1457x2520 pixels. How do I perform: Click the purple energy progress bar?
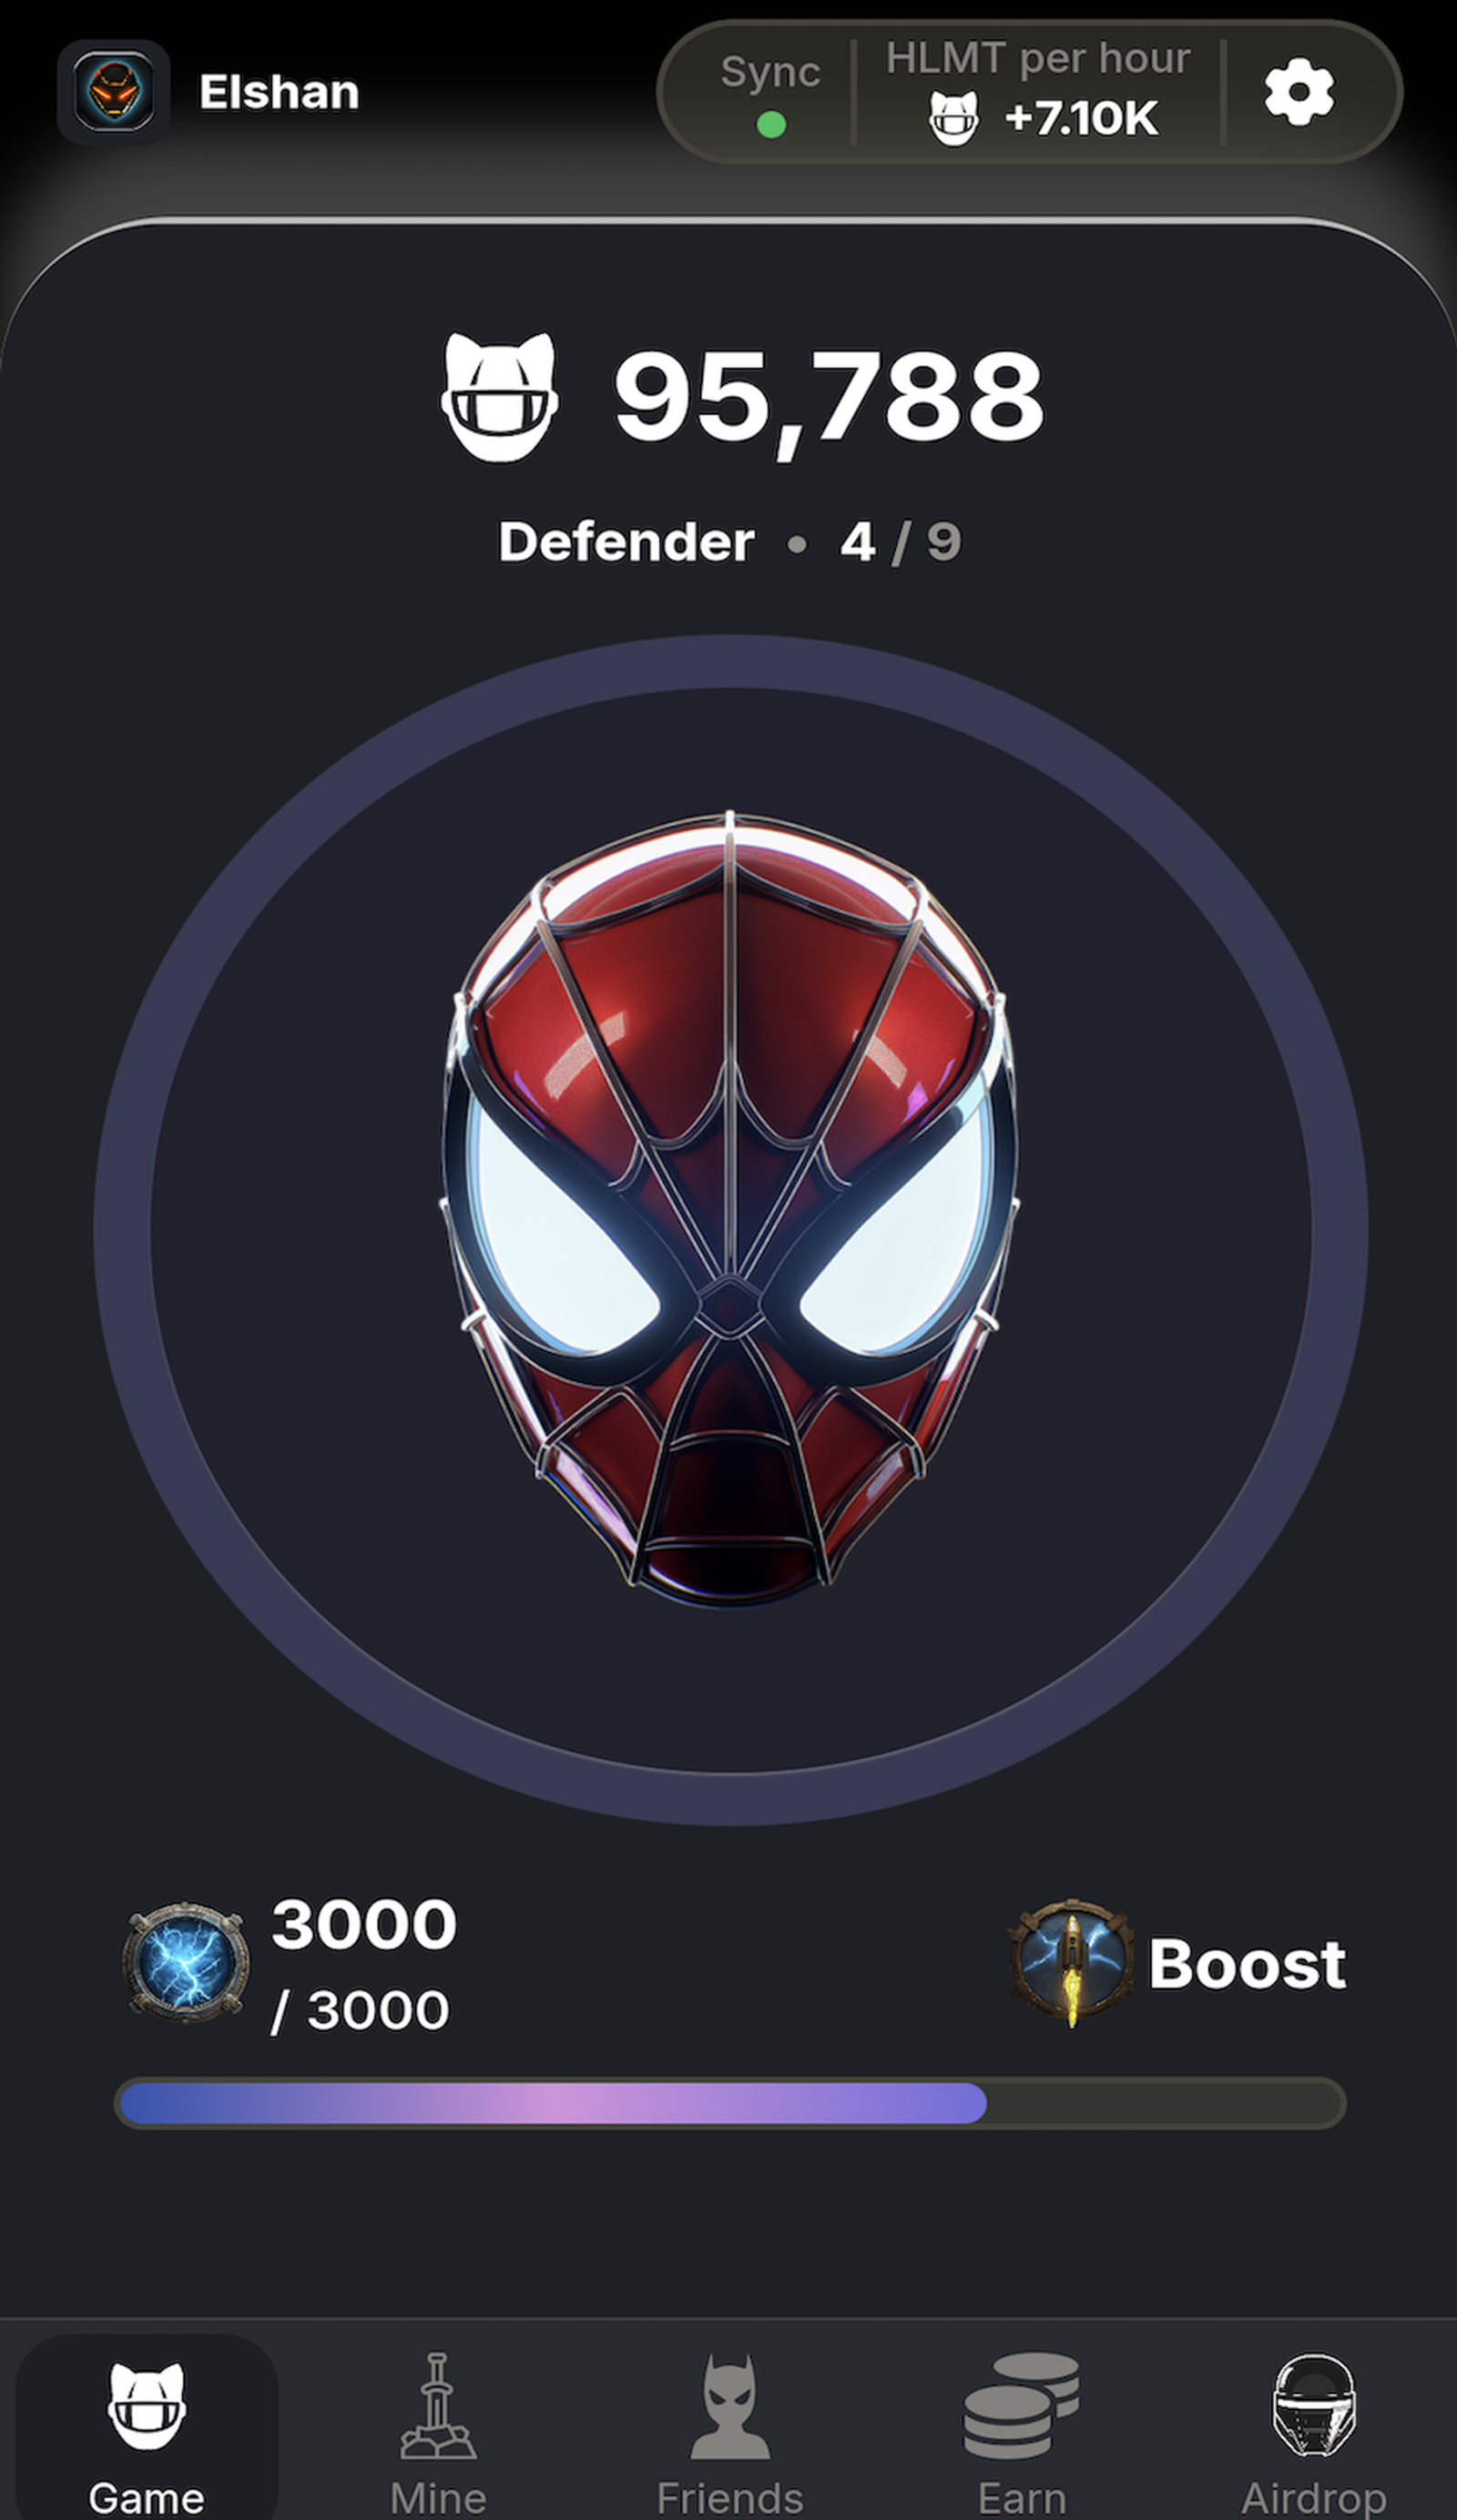pos(730,2103)
